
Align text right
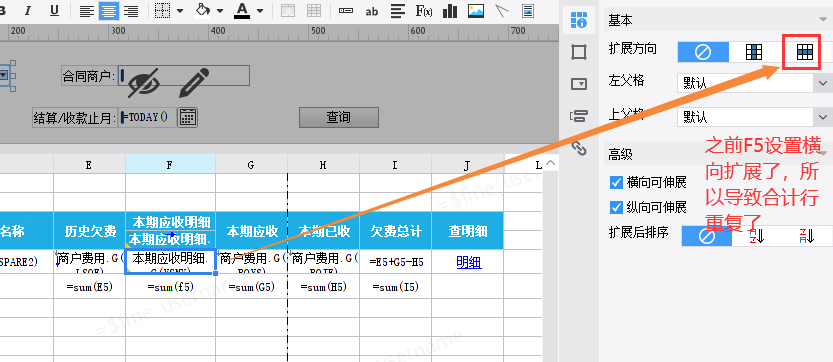click(x=131, y=11)
